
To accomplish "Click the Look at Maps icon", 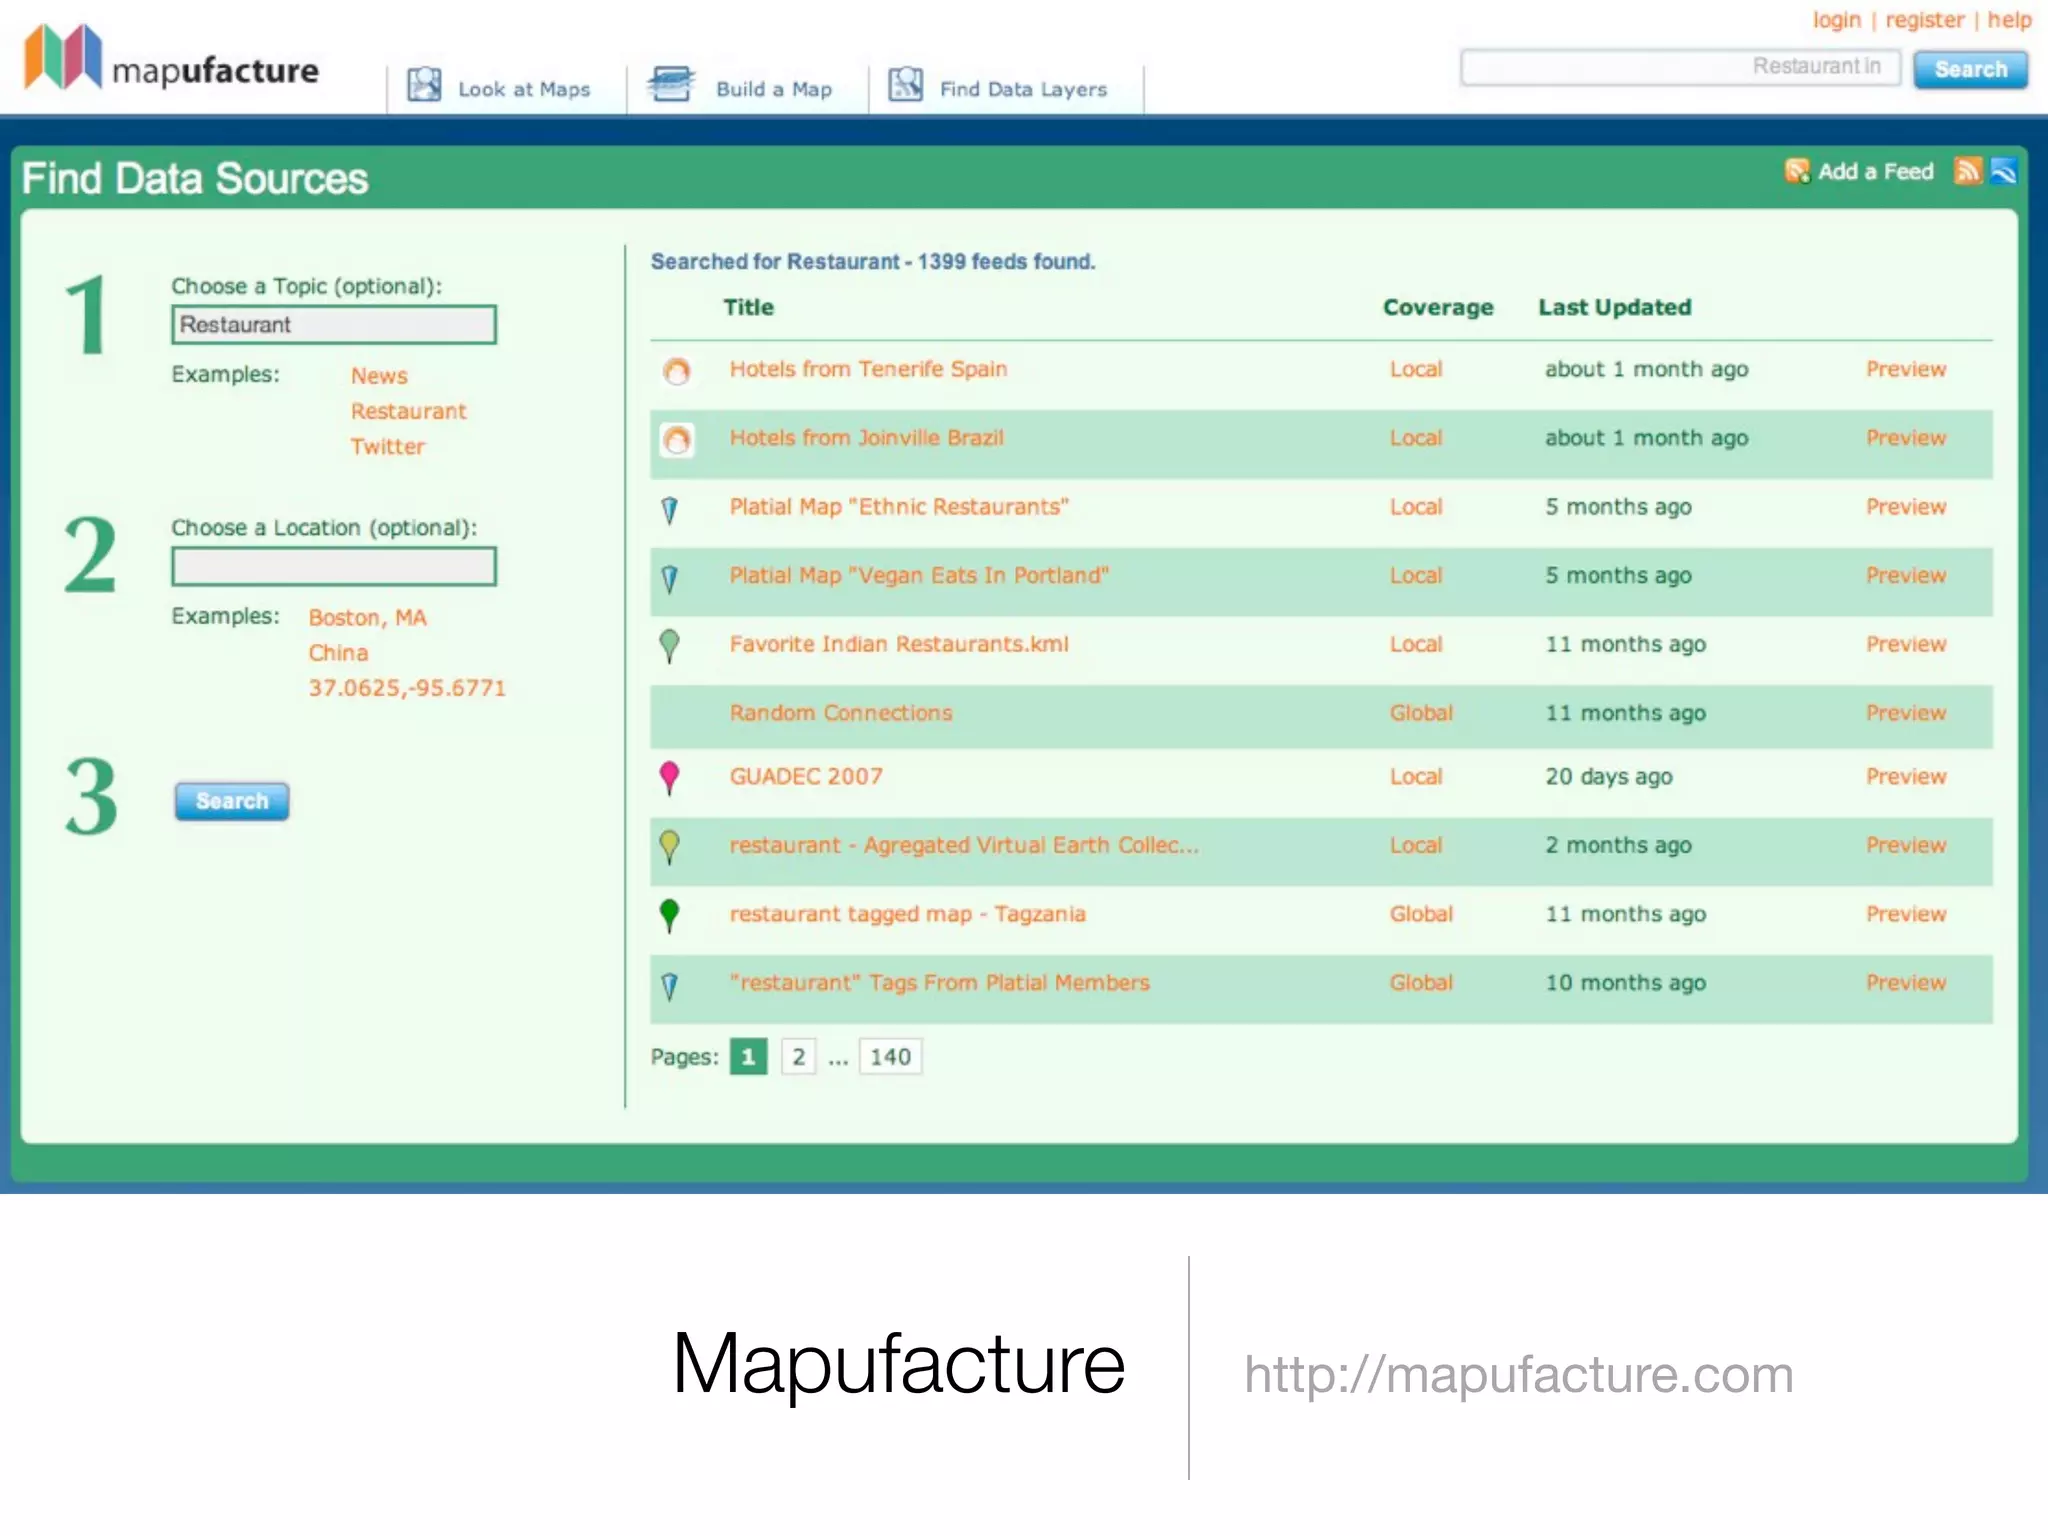I will pos(424,85).
